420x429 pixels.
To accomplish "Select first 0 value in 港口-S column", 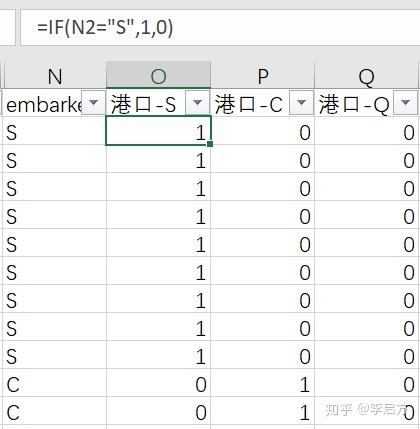I will pos(158,382).
